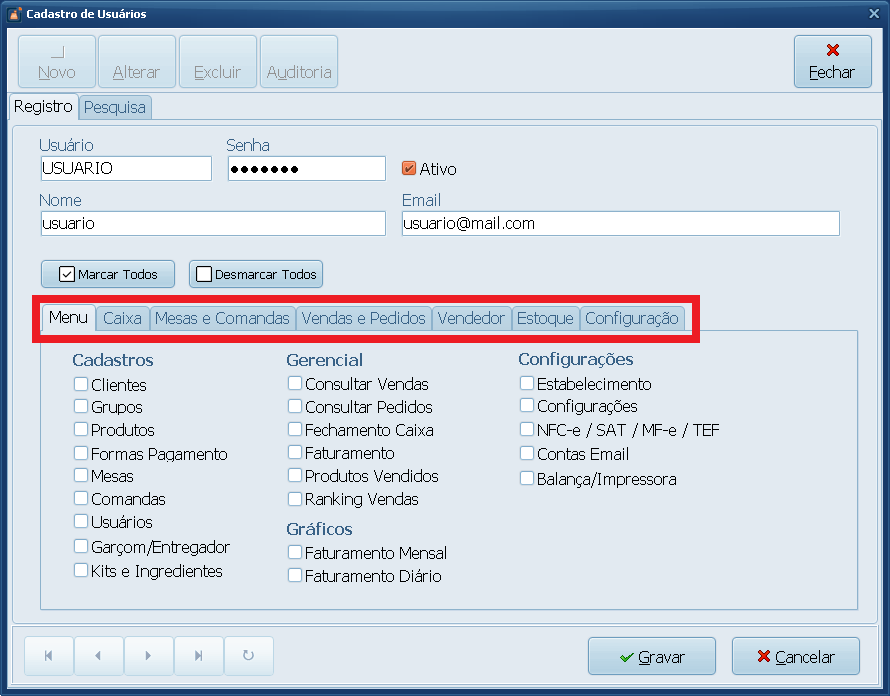Screen dimensions: 890x696
Task: Click the next record arrow
Action: [148, 656]
